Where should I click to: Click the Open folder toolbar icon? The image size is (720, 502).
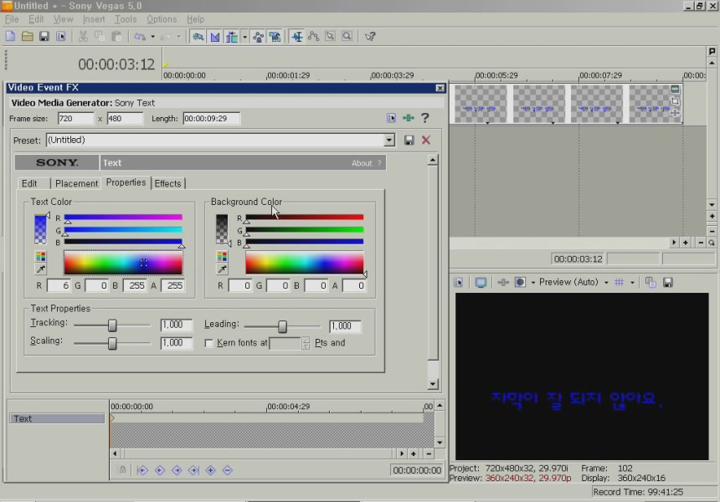coord(27,36)
